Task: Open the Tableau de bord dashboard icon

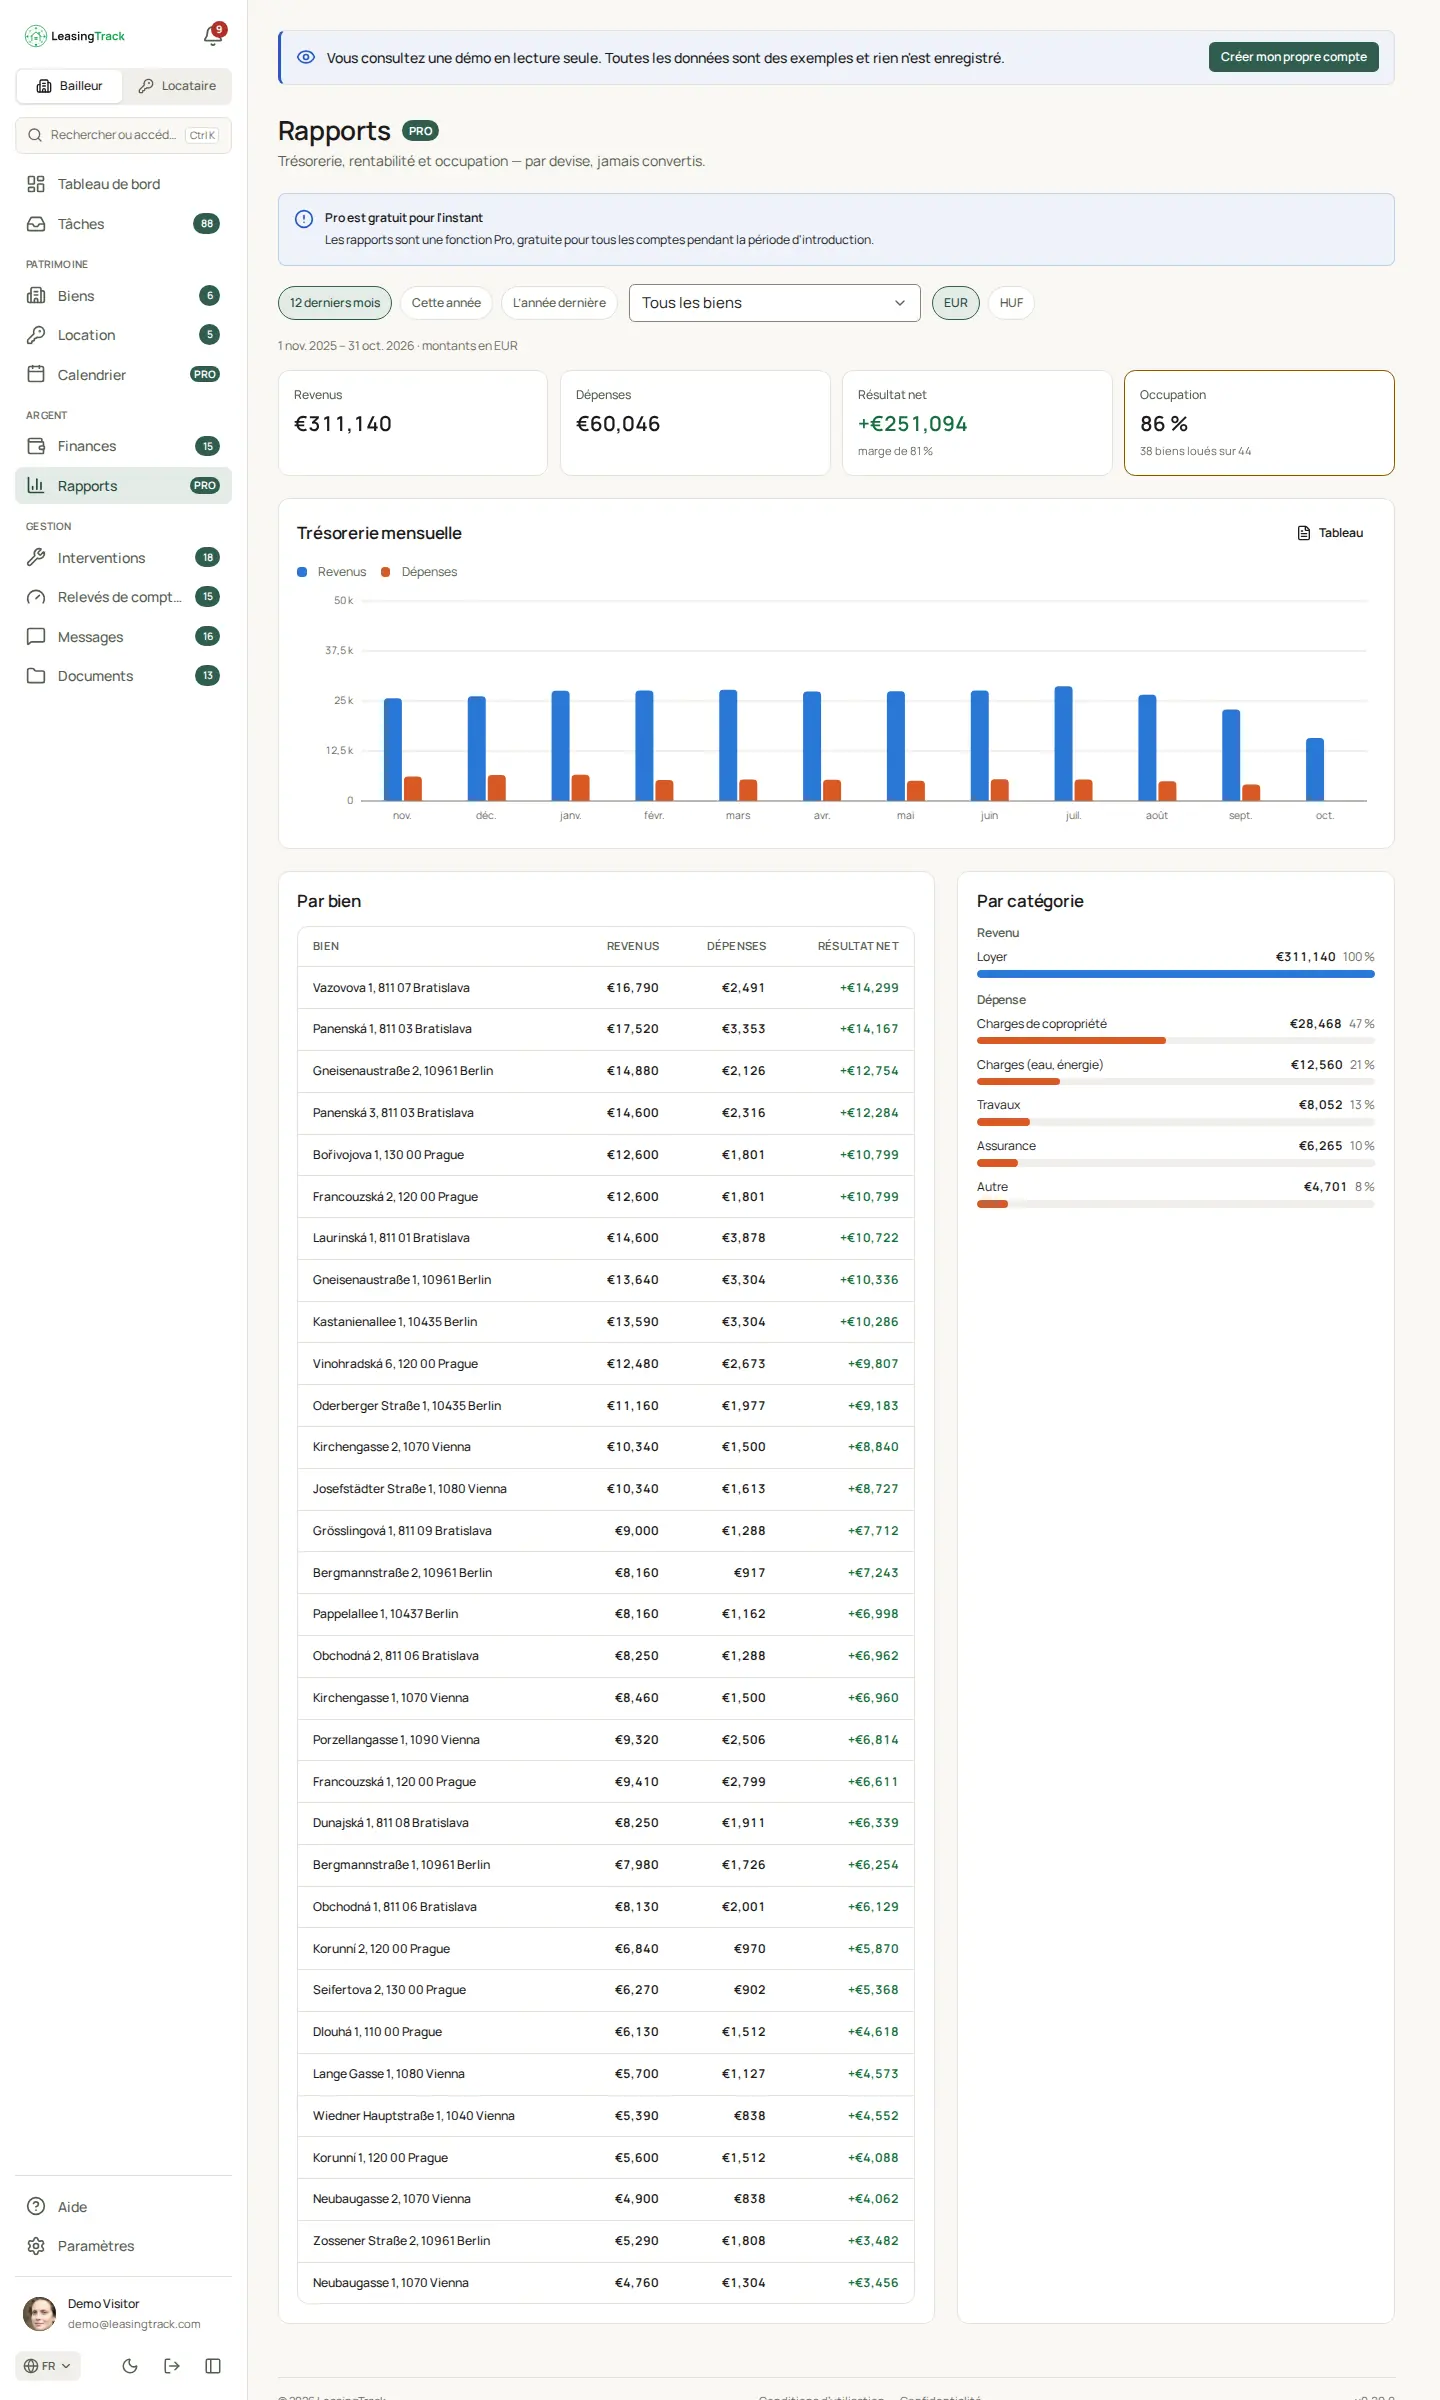Action: (x=36, y=184)
